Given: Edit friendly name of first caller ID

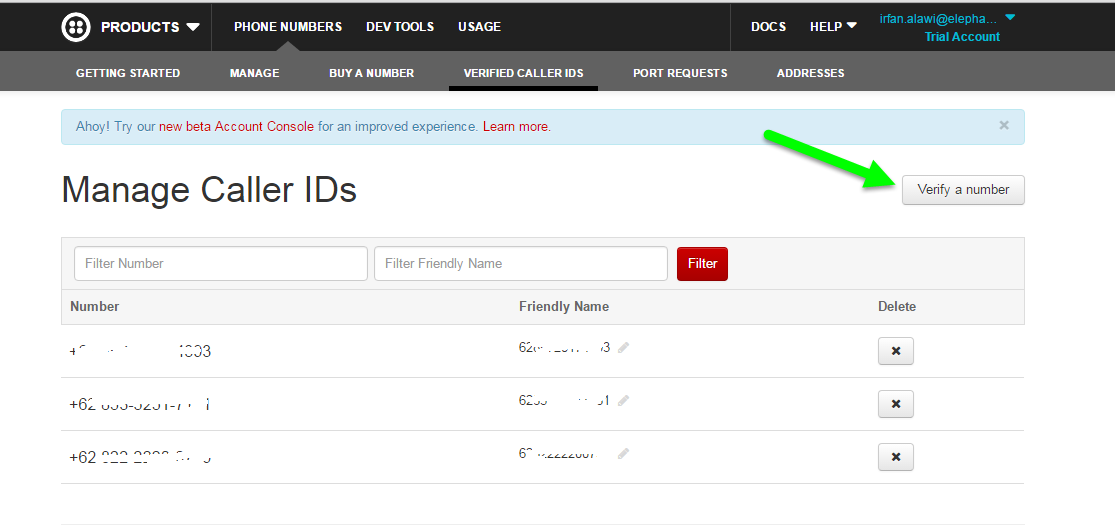Looking at the screenshot, I should click(624, 348).
